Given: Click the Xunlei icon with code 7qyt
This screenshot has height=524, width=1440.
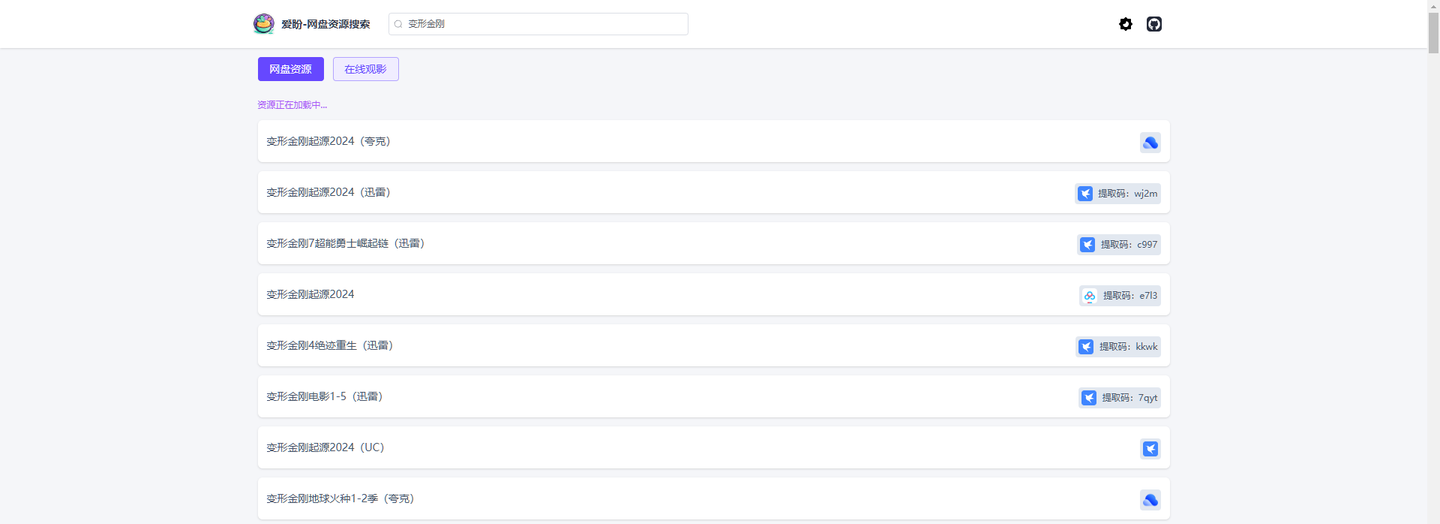Looking at the screenshot, I should tap(1089, 398).
